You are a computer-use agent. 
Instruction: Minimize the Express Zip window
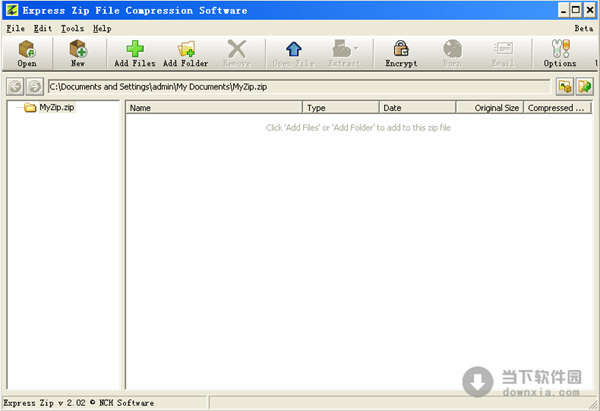pyautogui.click(x=563, y=10)
